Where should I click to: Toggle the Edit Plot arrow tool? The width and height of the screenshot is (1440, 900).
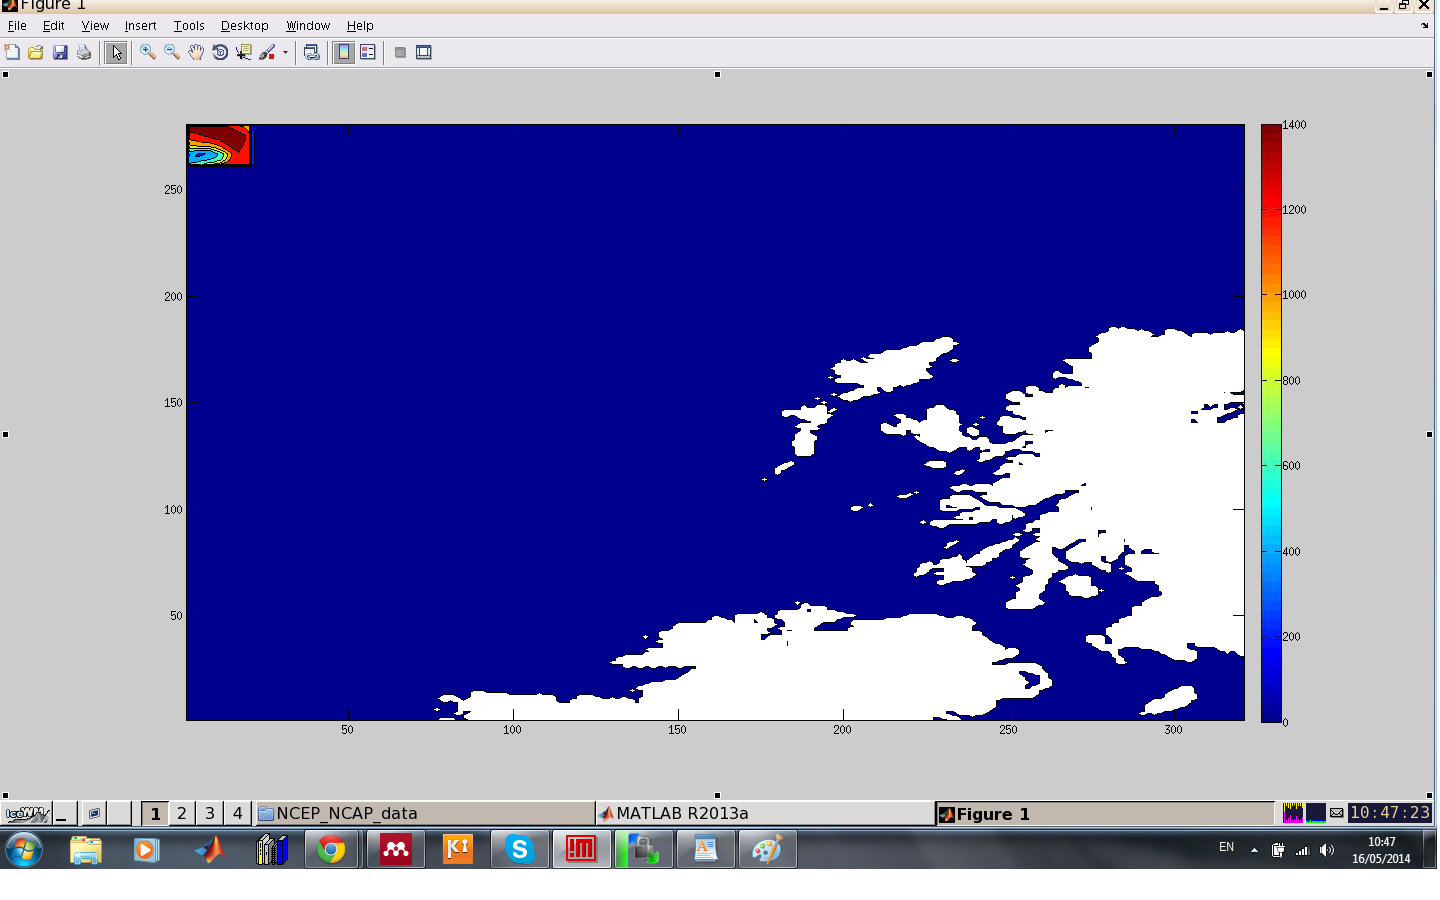point(117,53)
